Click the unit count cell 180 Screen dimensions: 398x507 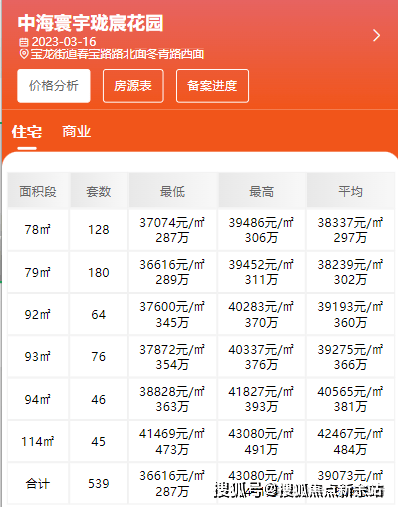coord(99,272)
